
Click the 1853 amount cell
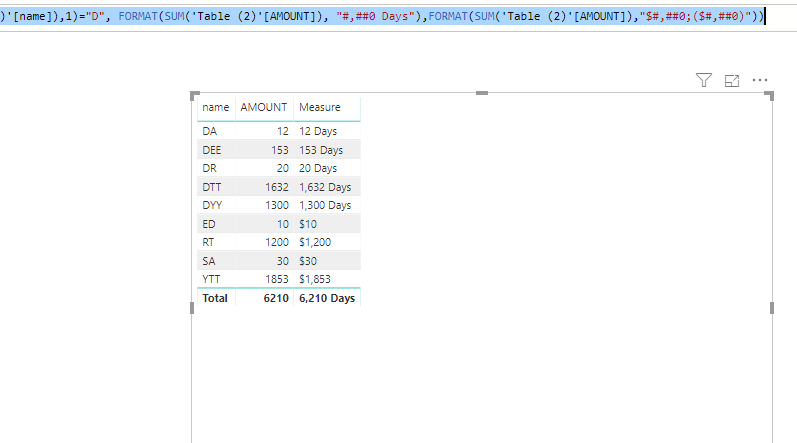[x=277, y=279]
